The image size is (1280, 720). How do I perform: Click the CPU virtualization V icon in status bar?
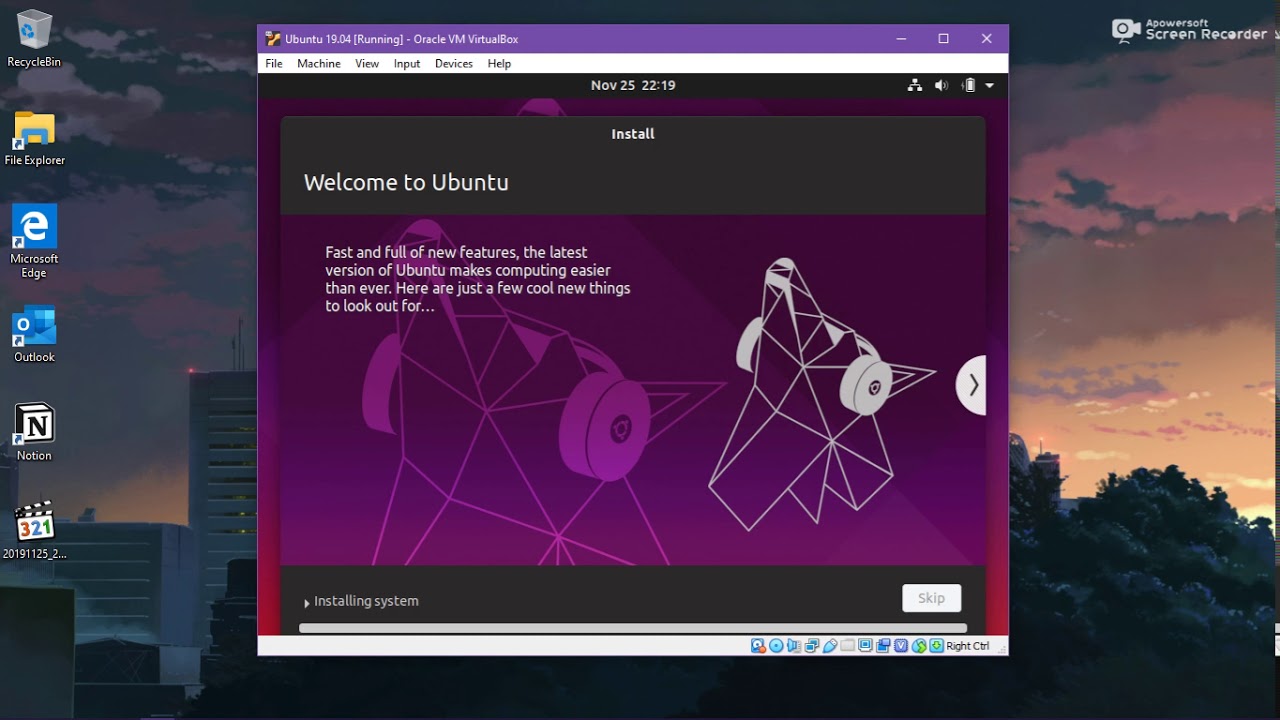[901, 646]
